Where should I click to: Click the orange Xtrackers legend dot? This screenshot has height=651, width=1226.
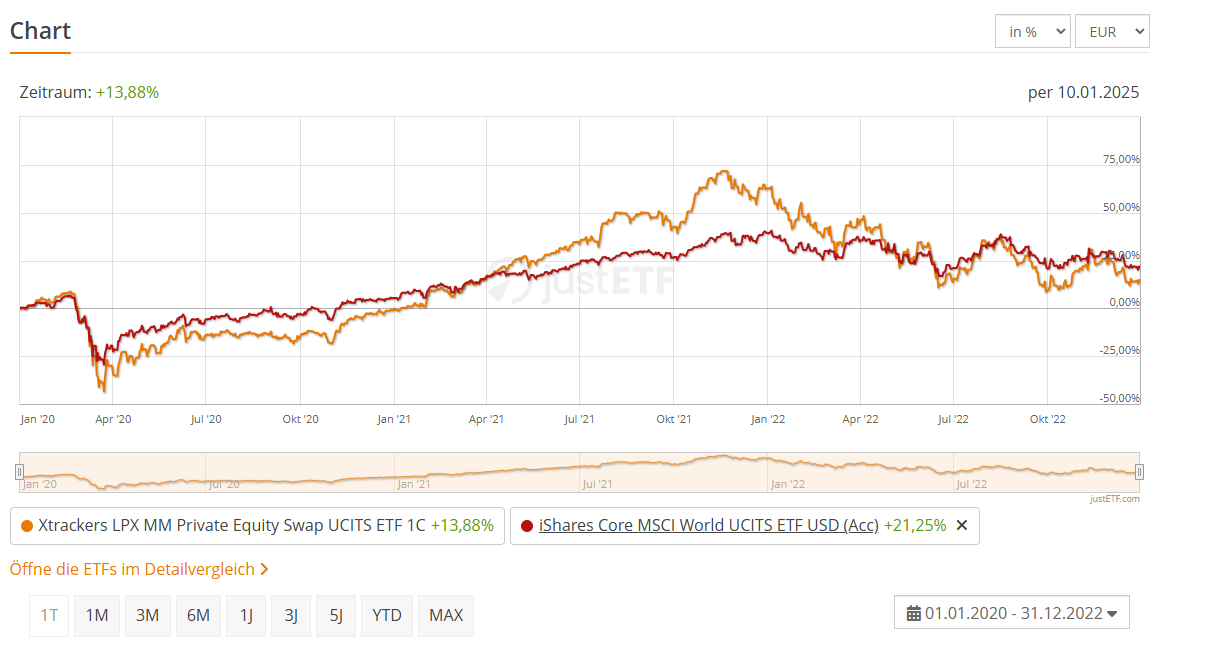click(27, 525)
